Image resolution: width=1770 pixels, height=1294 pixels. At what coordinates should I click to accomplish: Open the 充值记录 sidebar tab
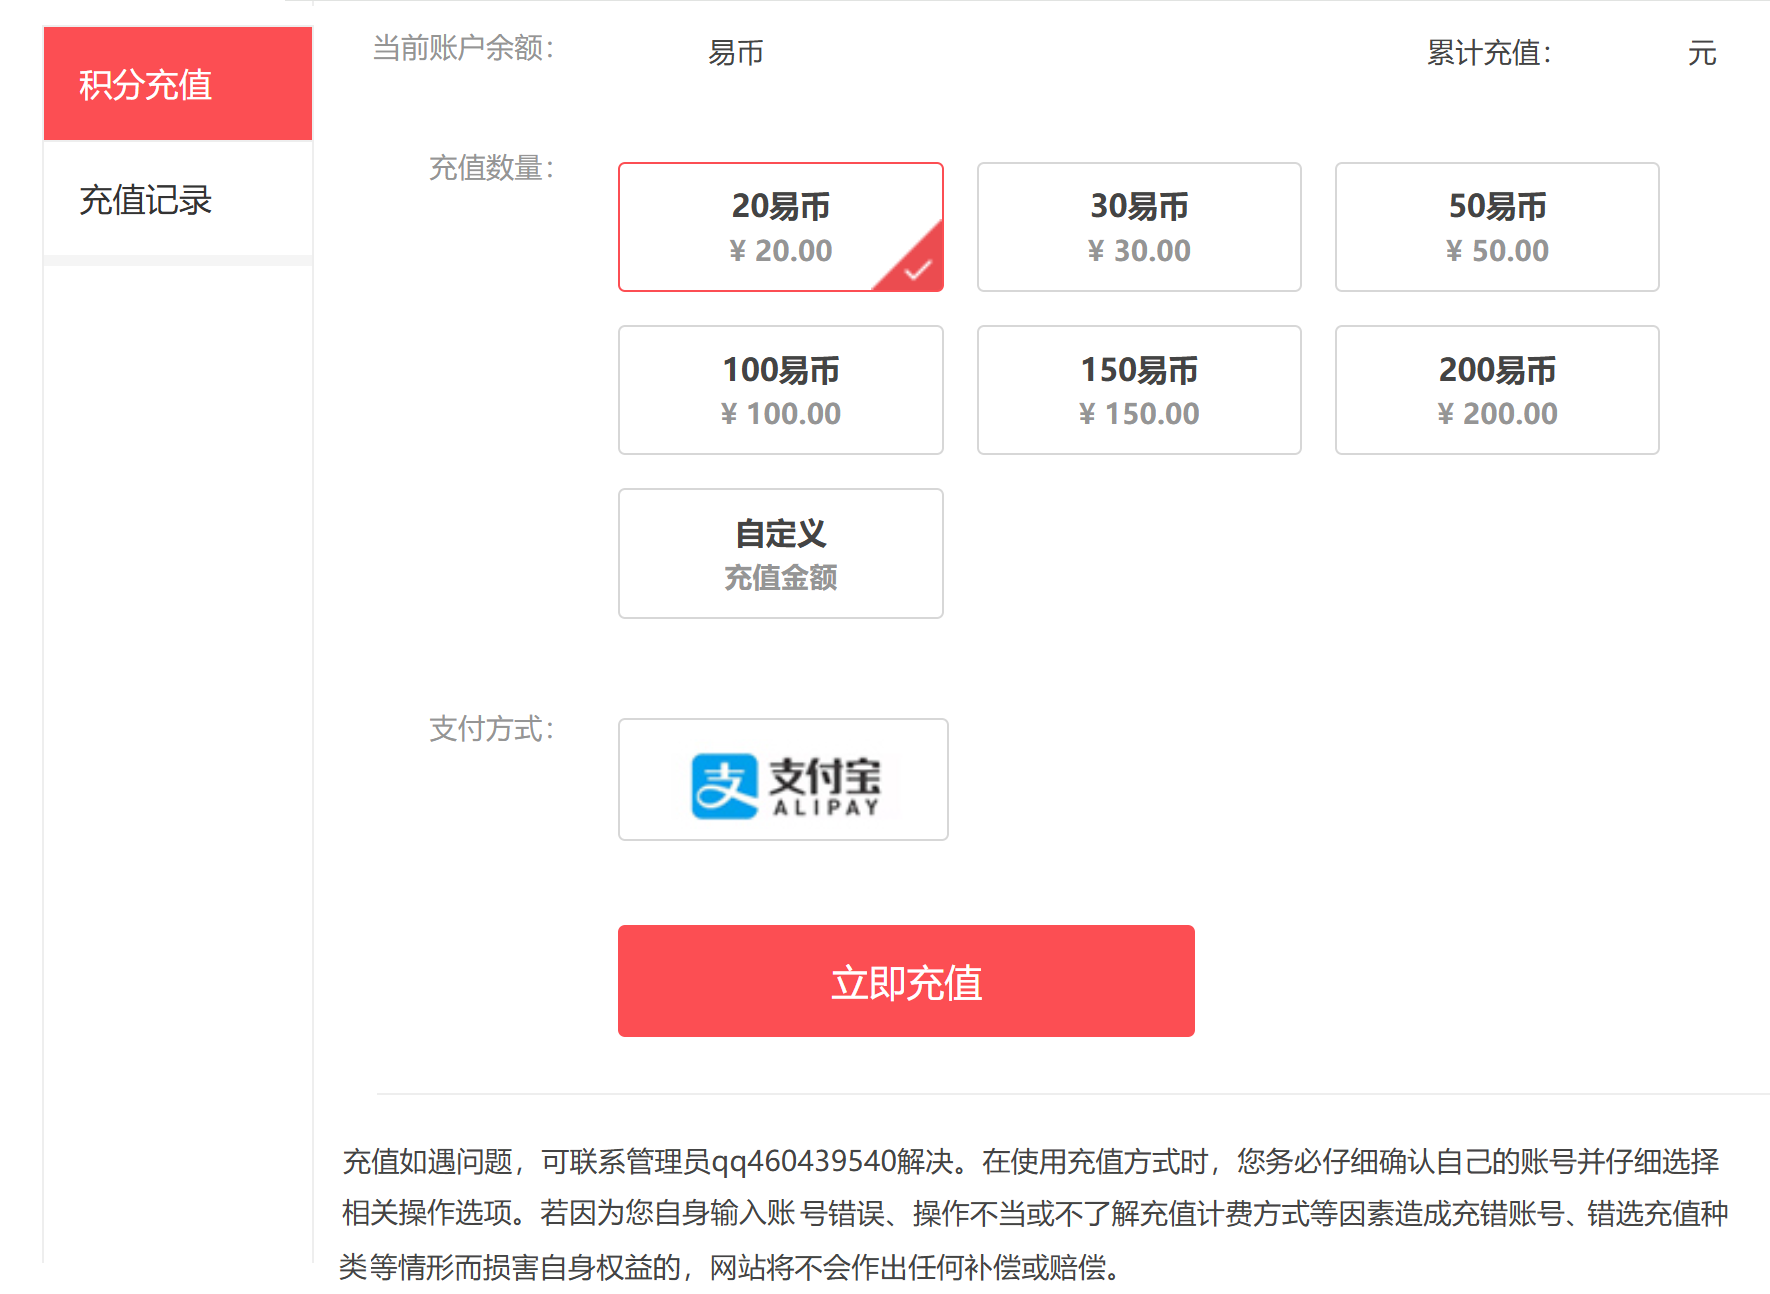point(178,199)
